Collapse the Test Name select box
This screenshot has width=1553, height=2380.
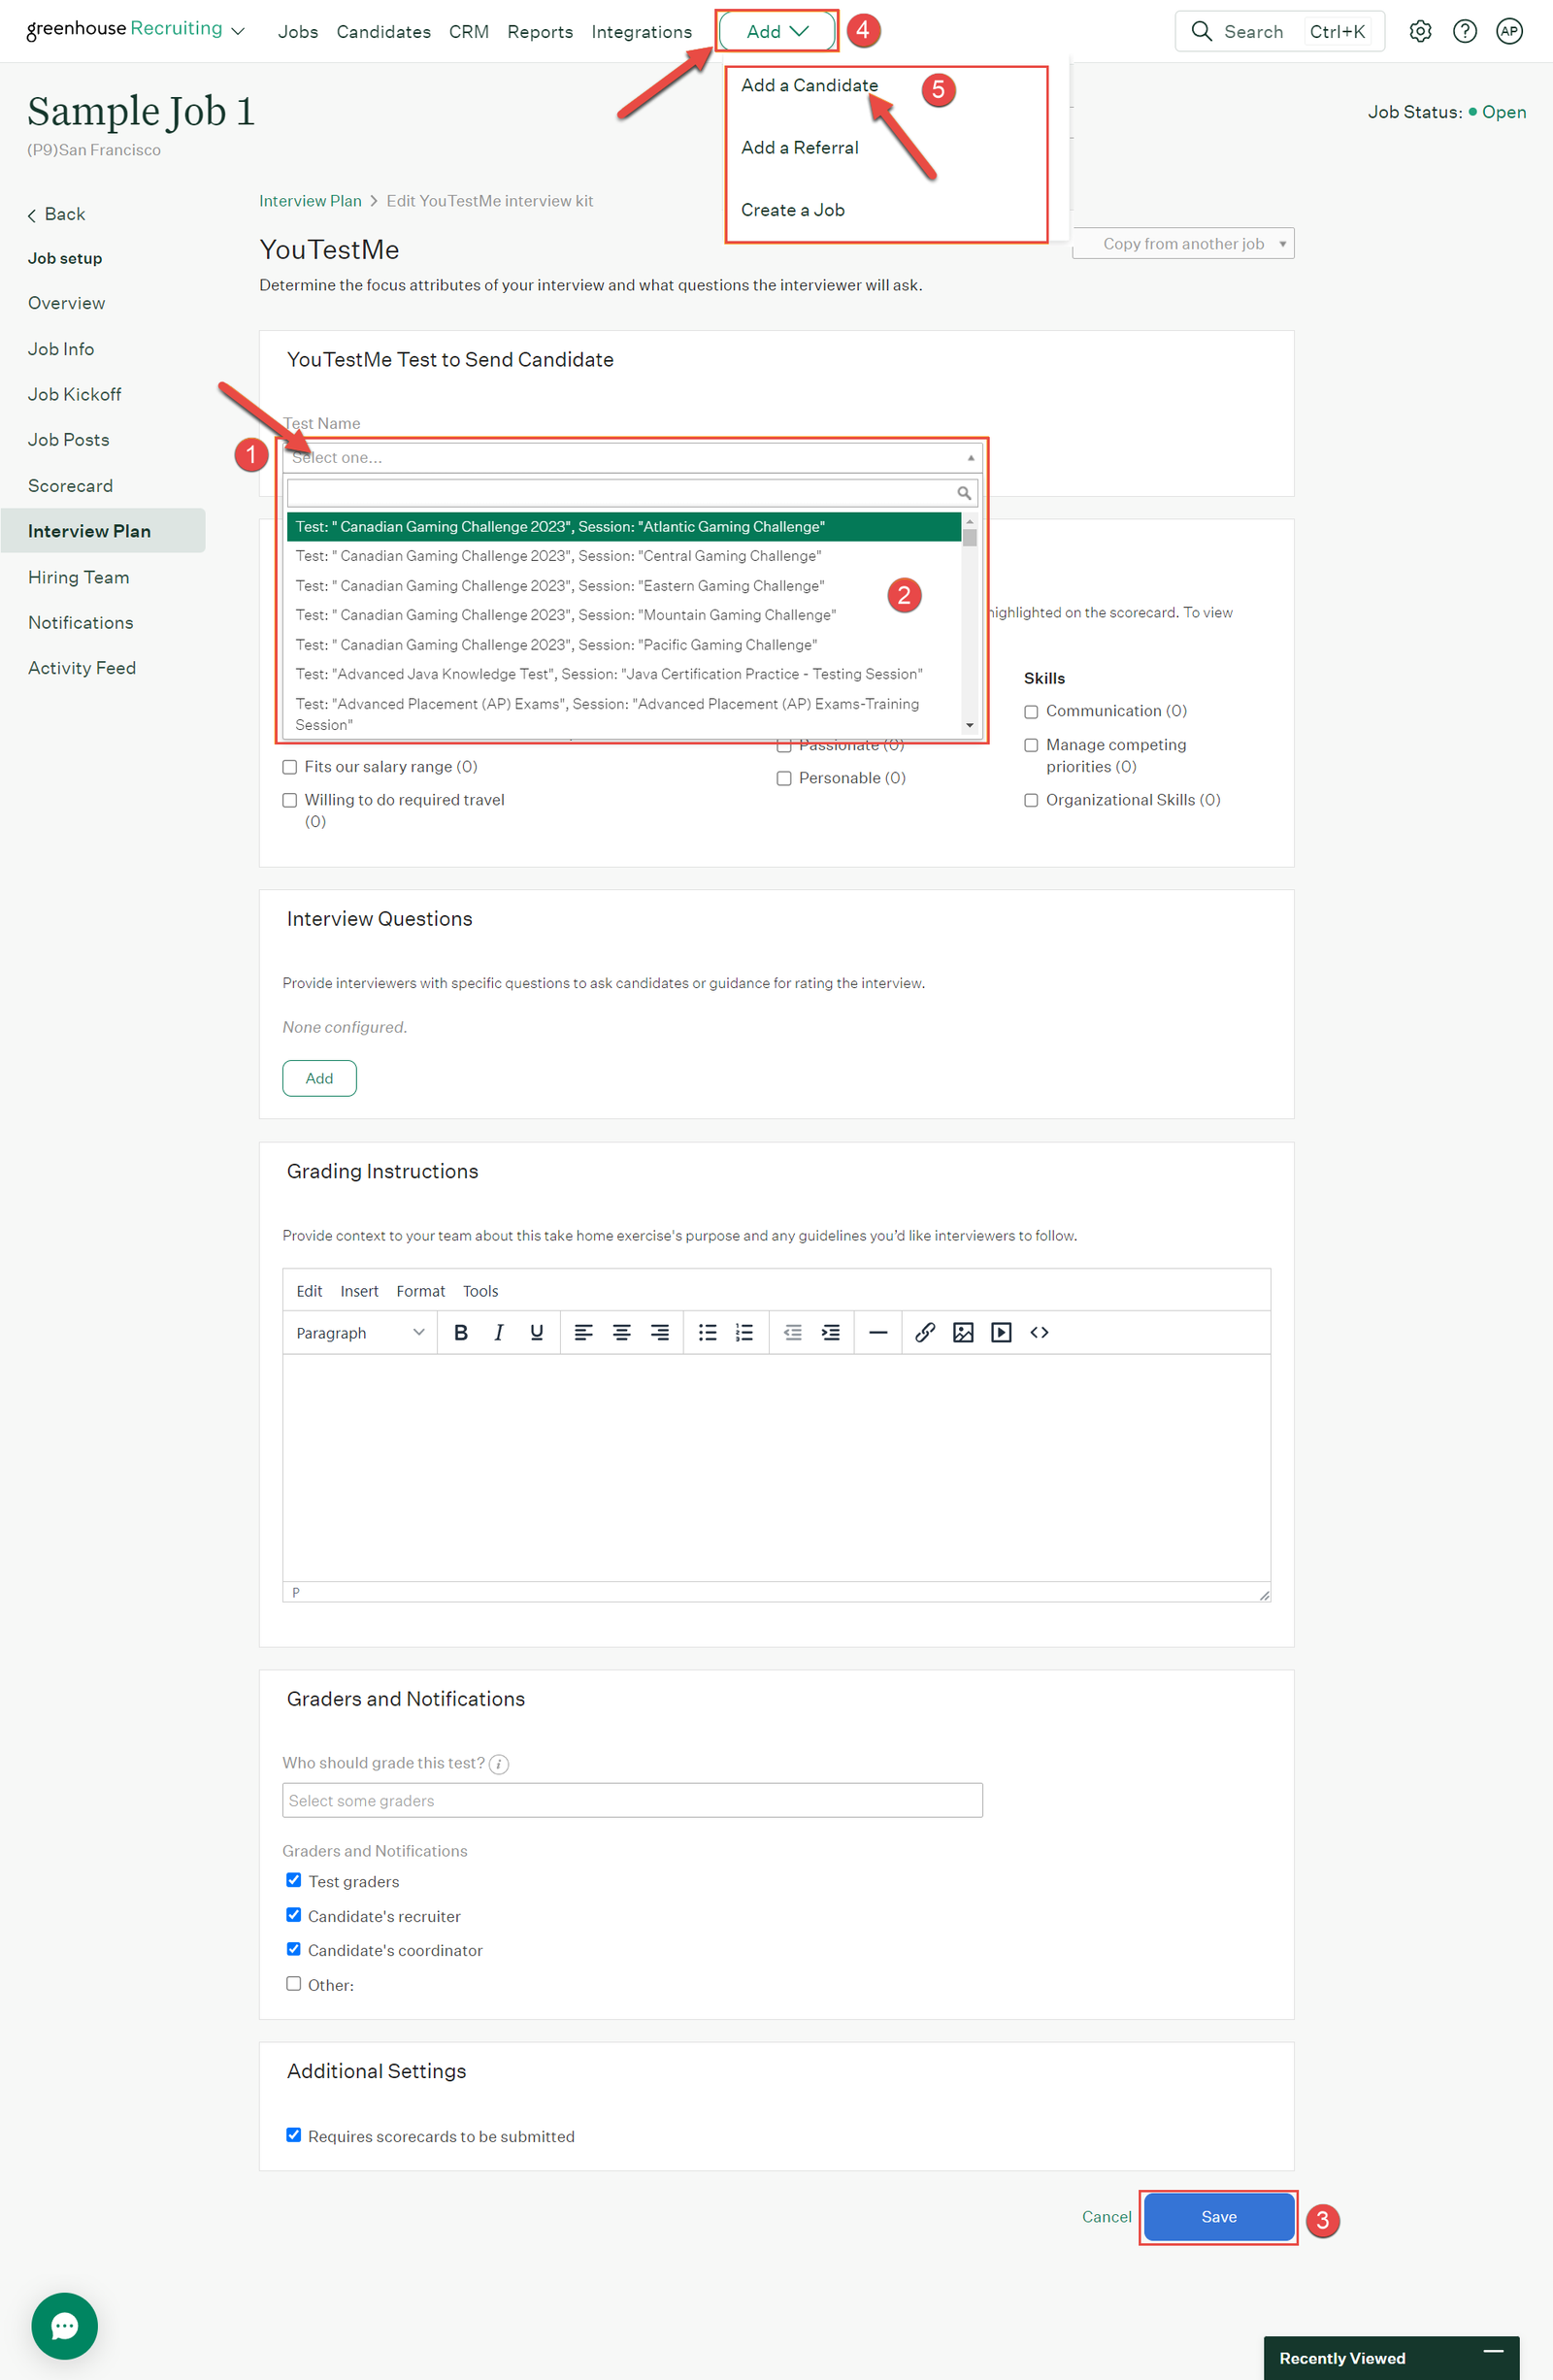pyautogui.click(x=632, y=458)
